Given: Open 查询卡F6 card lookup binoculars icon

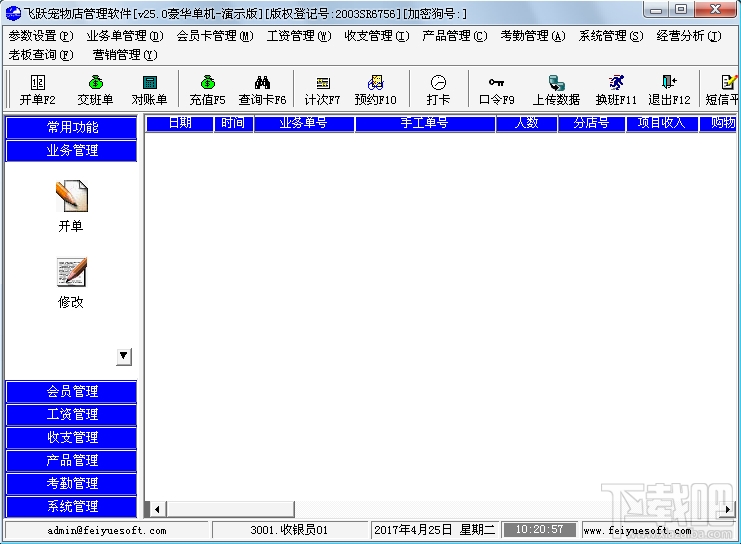Looking at the screenshot, I should pyautogui.click(x=262, y=90).
